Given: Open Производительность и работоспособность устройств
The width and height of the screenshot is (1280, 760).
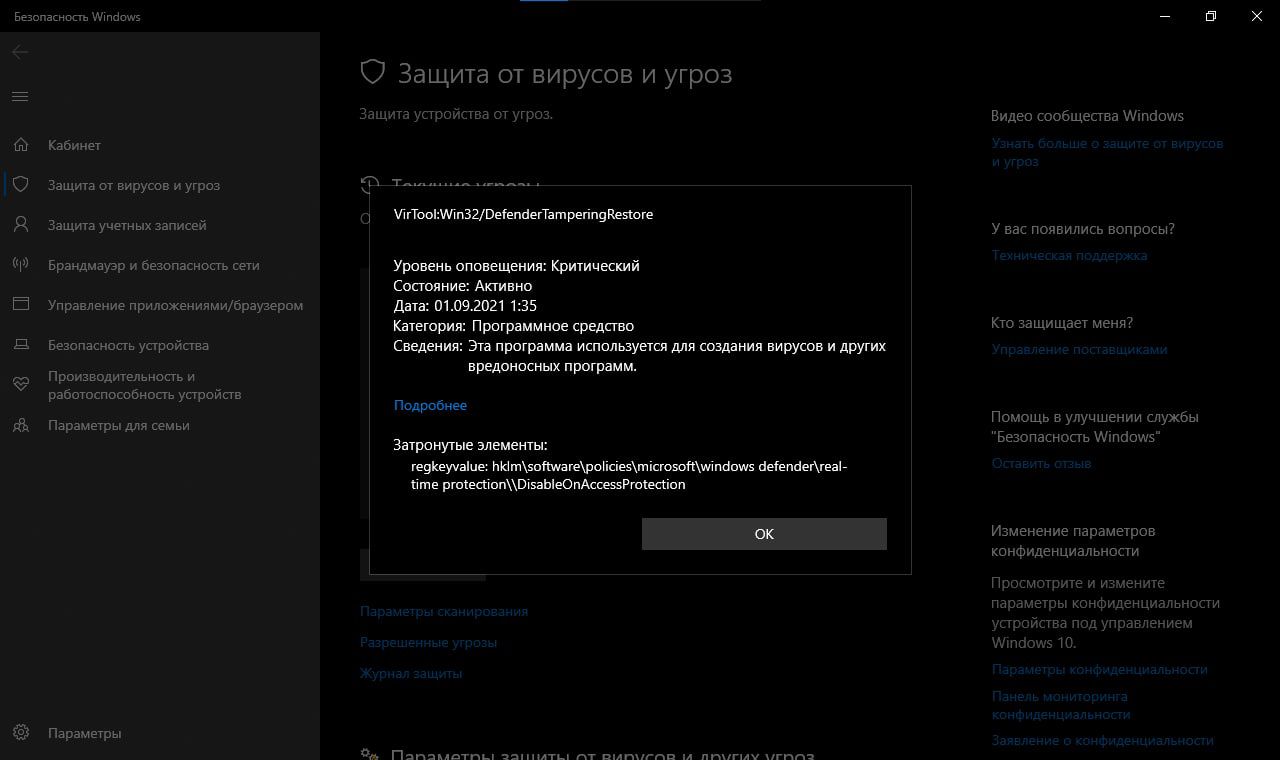Looking at the screenshot, I should tap(144, 385).
